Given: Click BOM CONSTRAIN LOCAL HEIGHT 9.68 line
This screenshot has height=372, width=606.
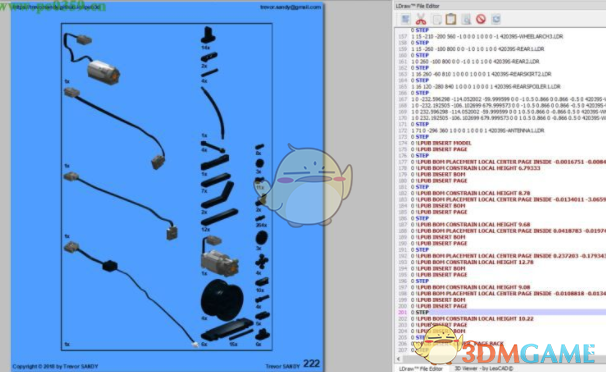Looking at the screenshot, I should [471, 224].
